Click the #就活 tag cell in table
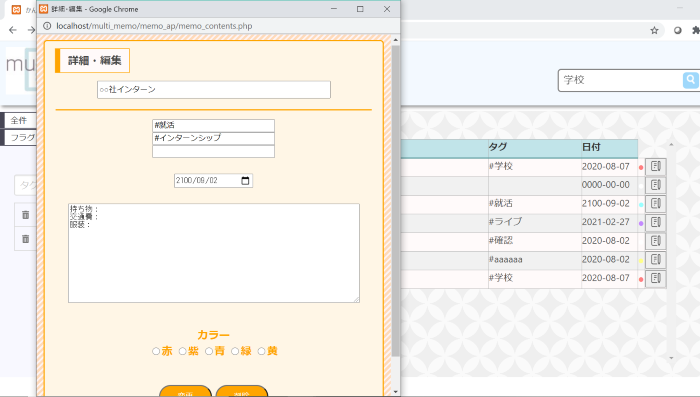700x397 pixels. tap(534, 204)
